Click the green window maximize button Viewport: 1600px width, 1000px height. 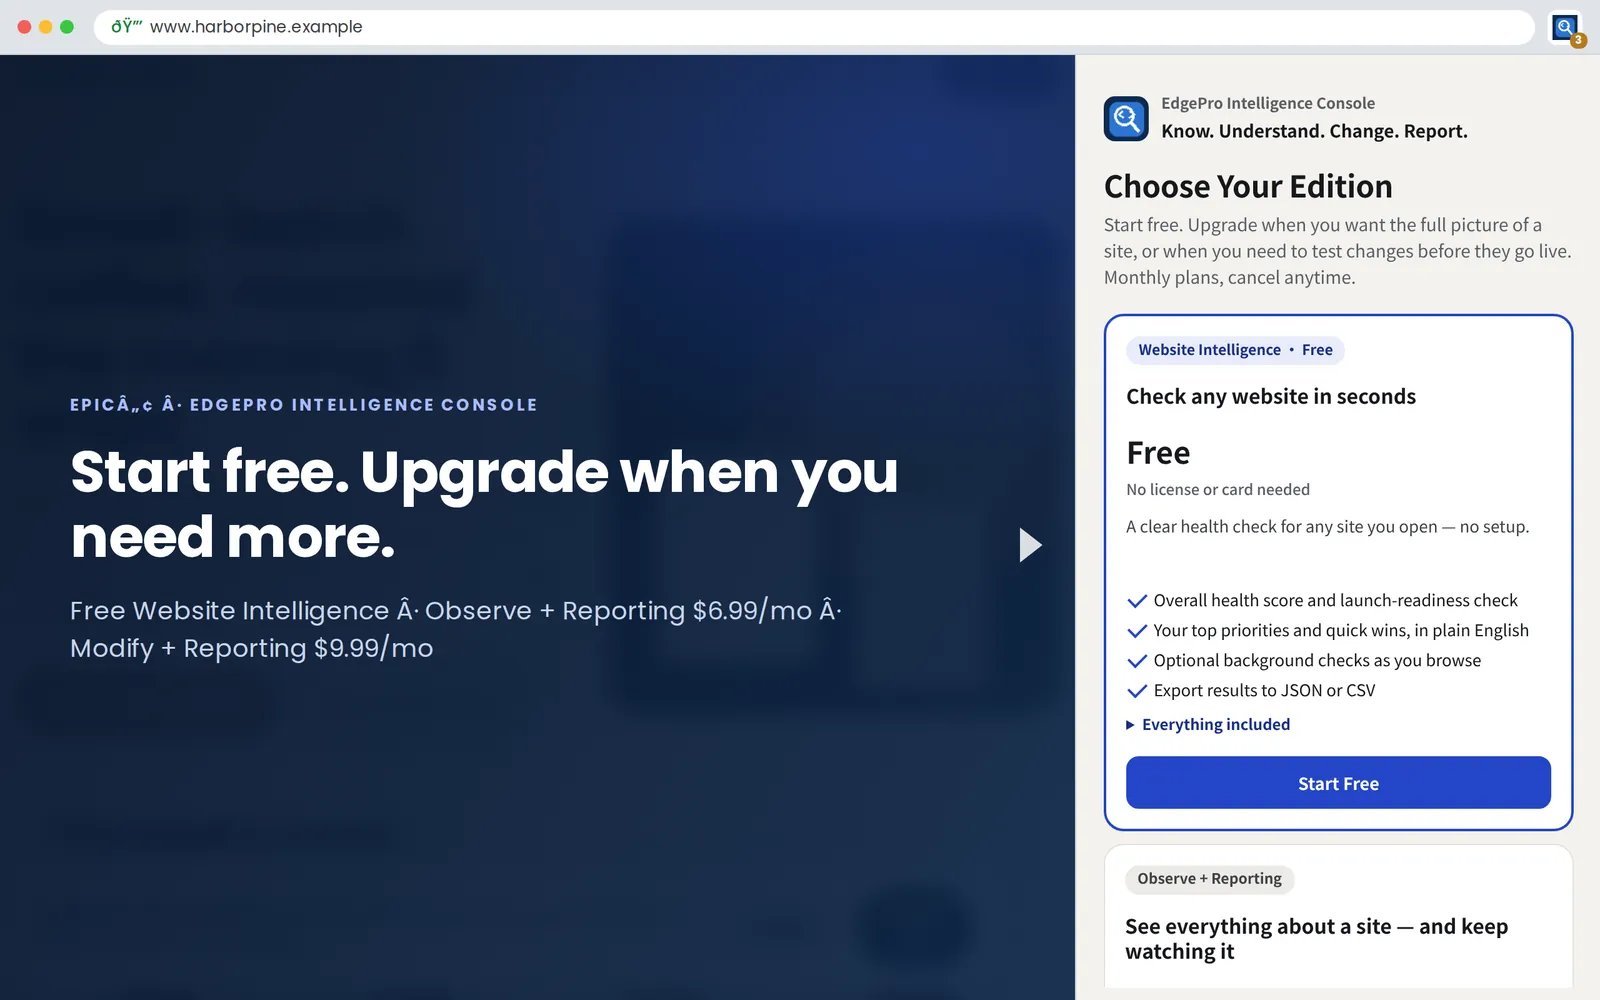(x=67, y=27)
